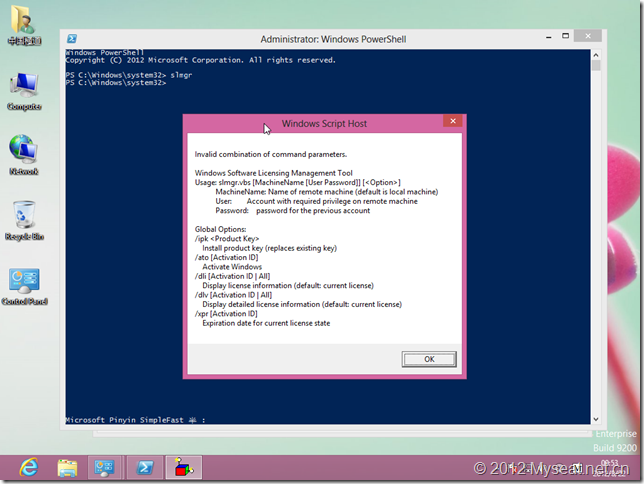Open Control Panel taskbar button
The image size is (644, 484).
click(104, 468)
